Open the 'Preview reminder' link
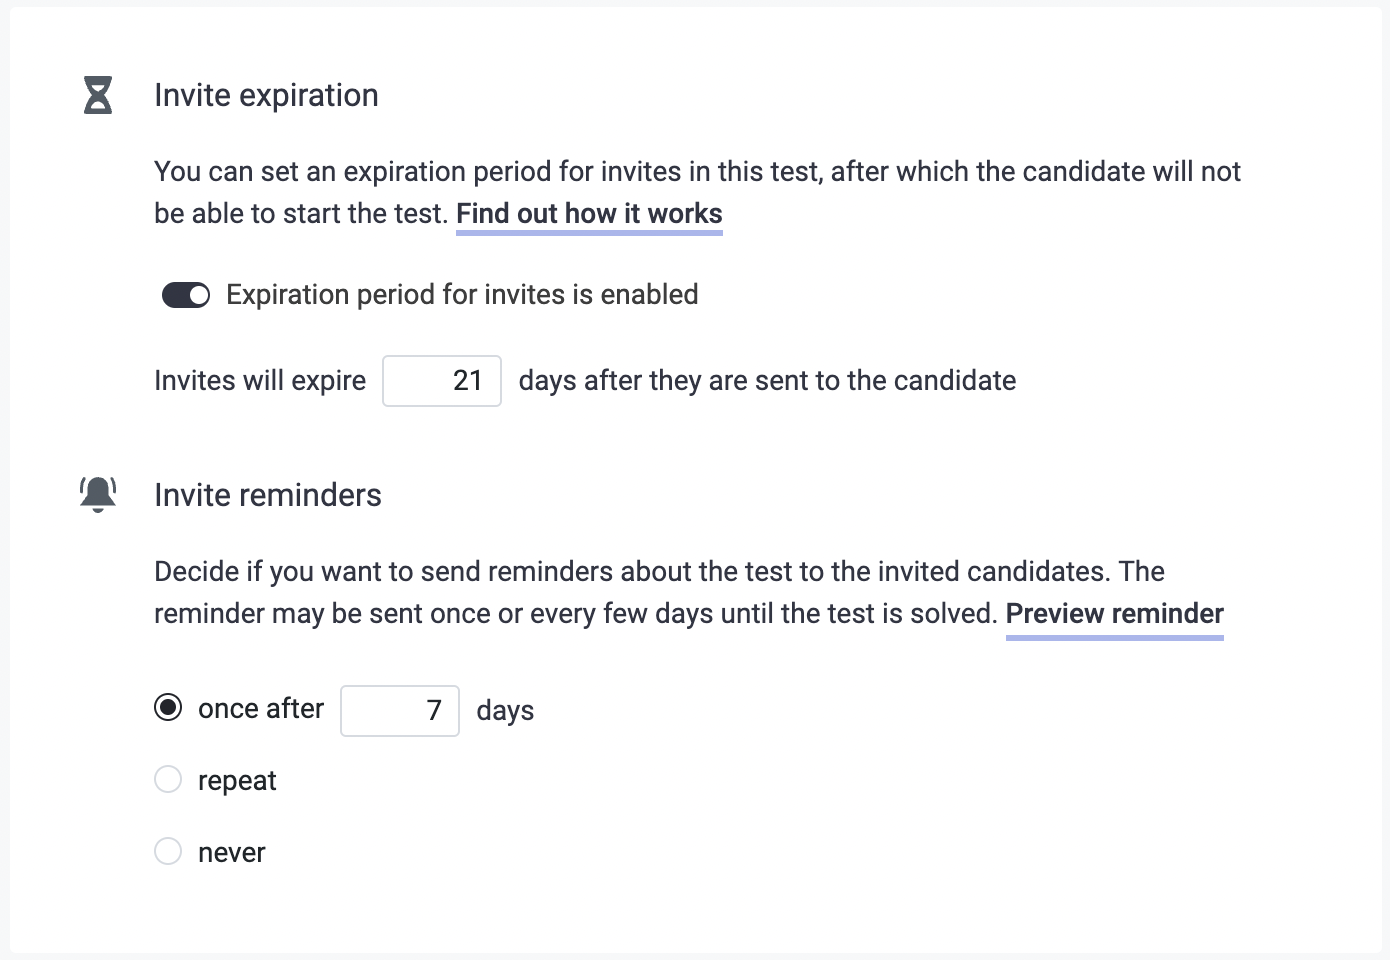The width and height of the screenshot is (1390, 960). coord(1115,614)
